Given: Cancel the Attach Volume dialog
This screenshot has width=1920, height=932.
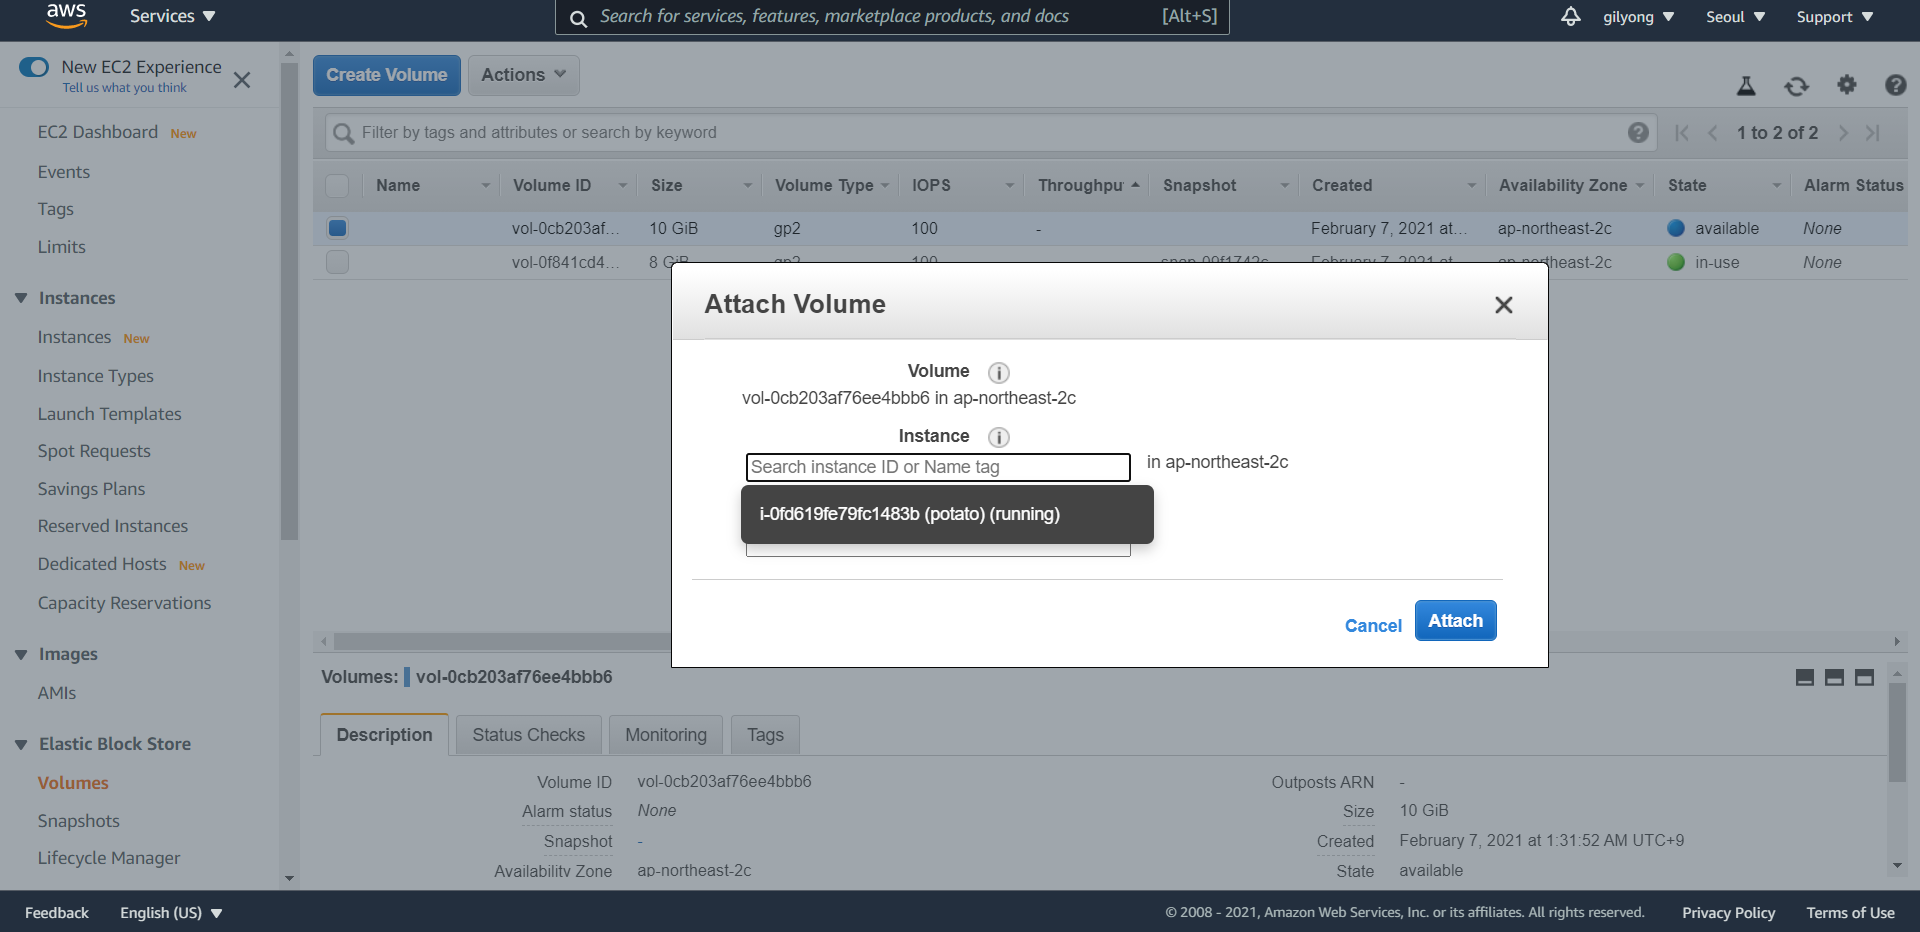Looking at the screenshot, I should (x=1373, y=625).
